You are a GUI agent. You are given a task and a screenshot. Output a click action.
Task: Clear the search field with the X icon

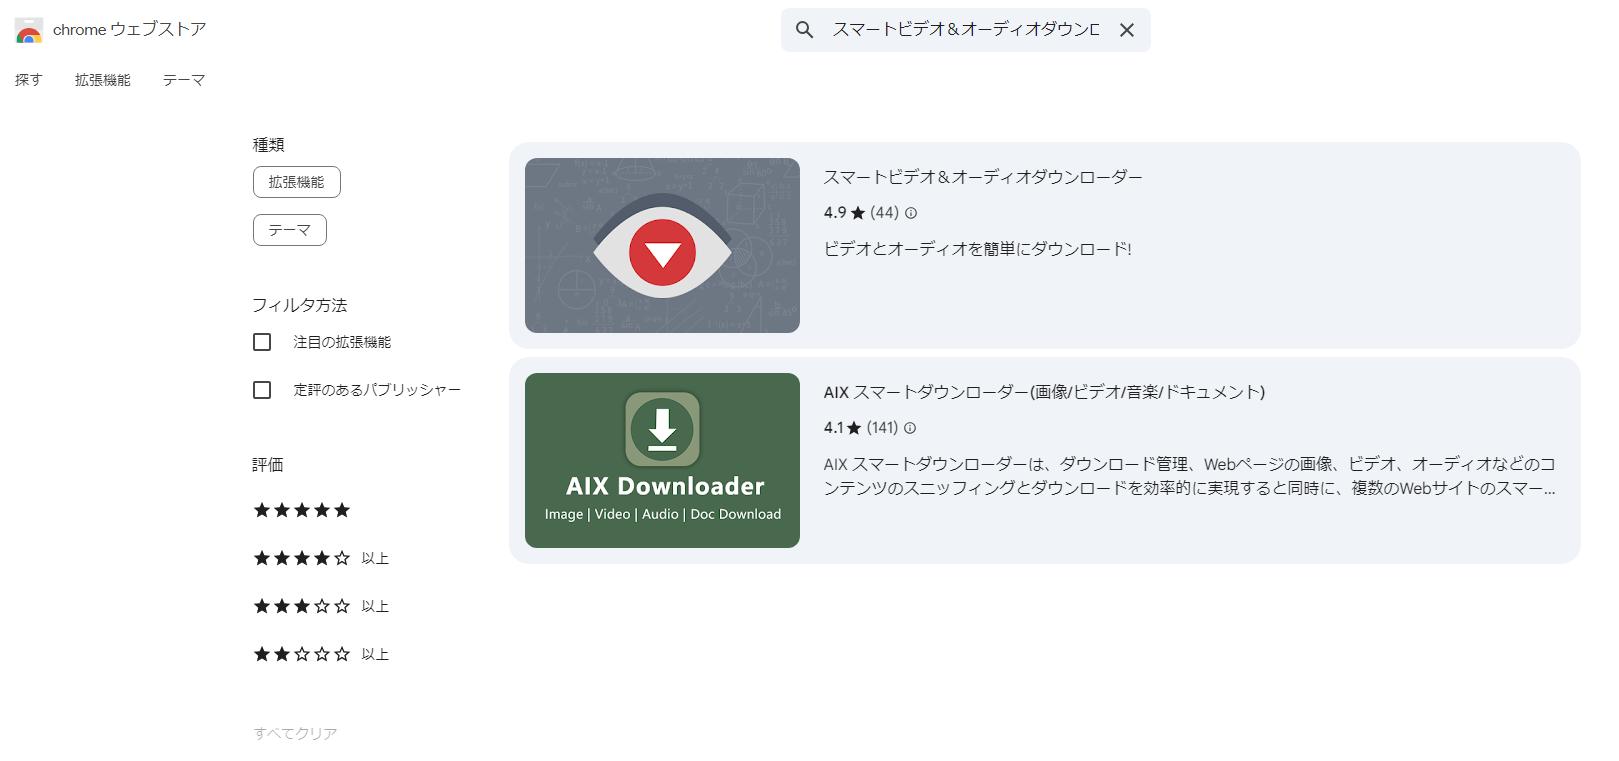tap(1127, 30)
